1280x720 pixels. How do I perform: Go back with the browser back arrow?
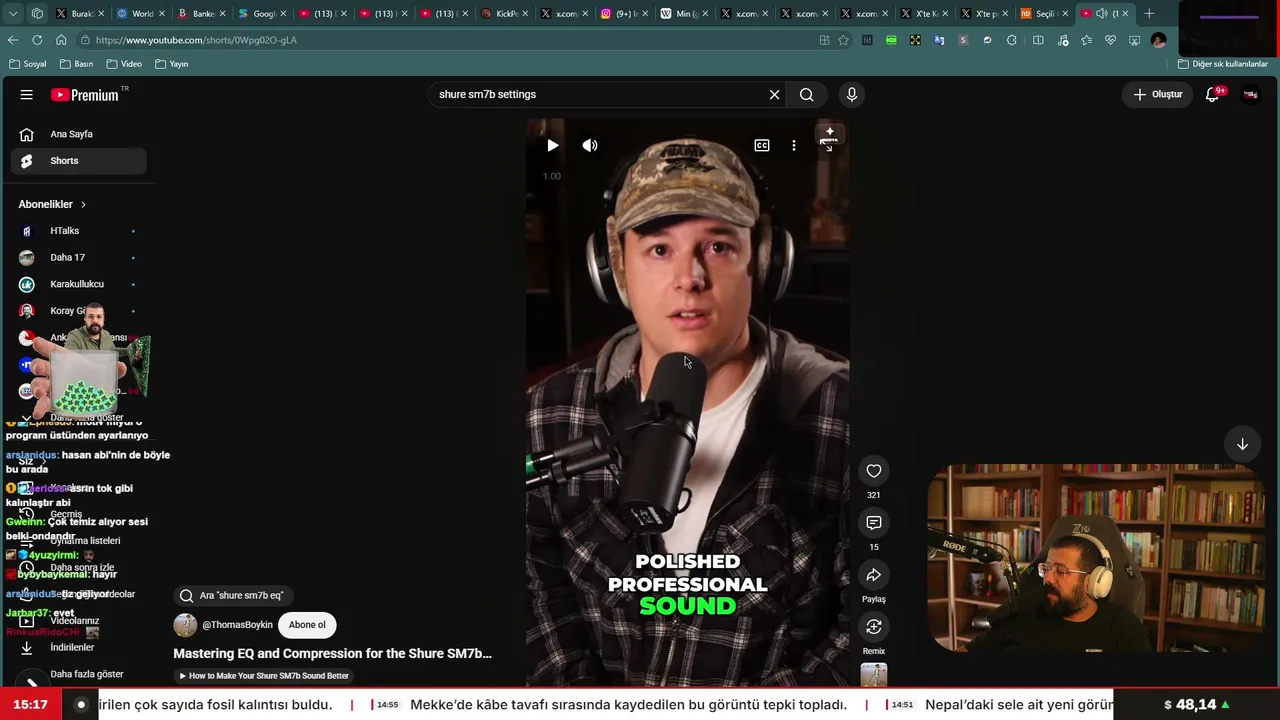(x=13, y=40)
